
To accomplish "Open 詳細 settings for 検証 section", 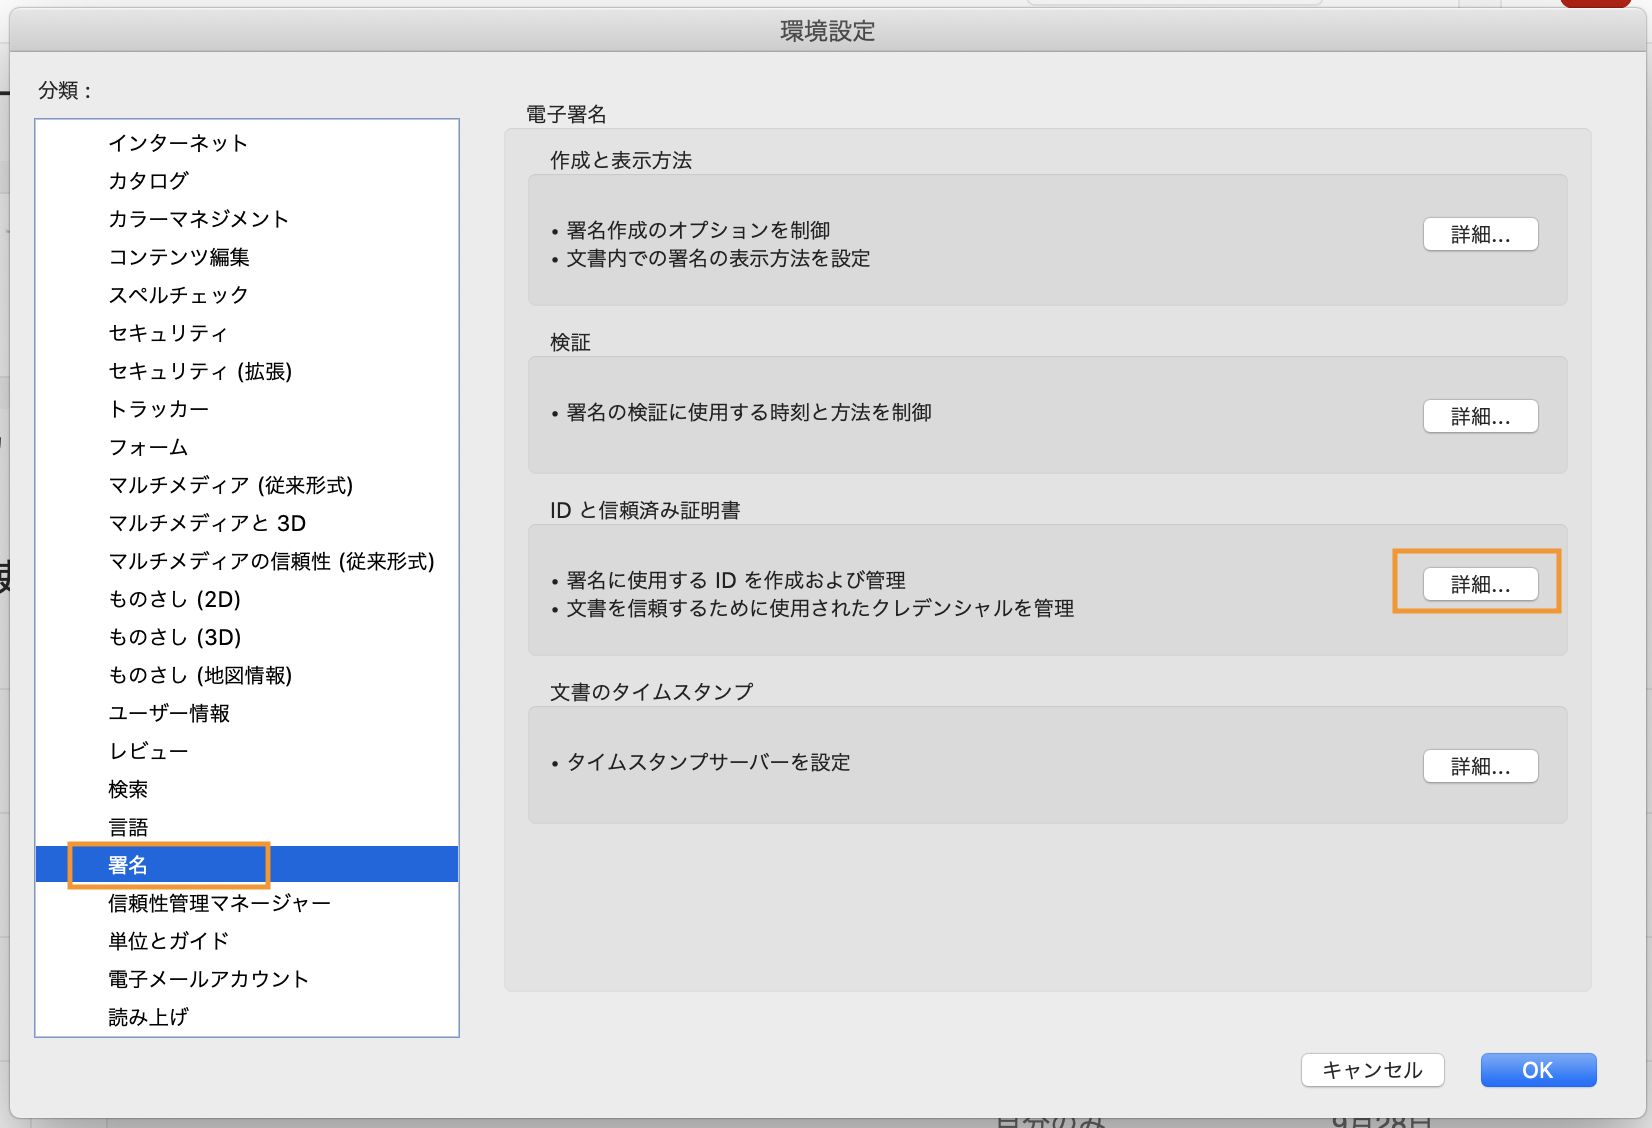I will coord(1481,416).
